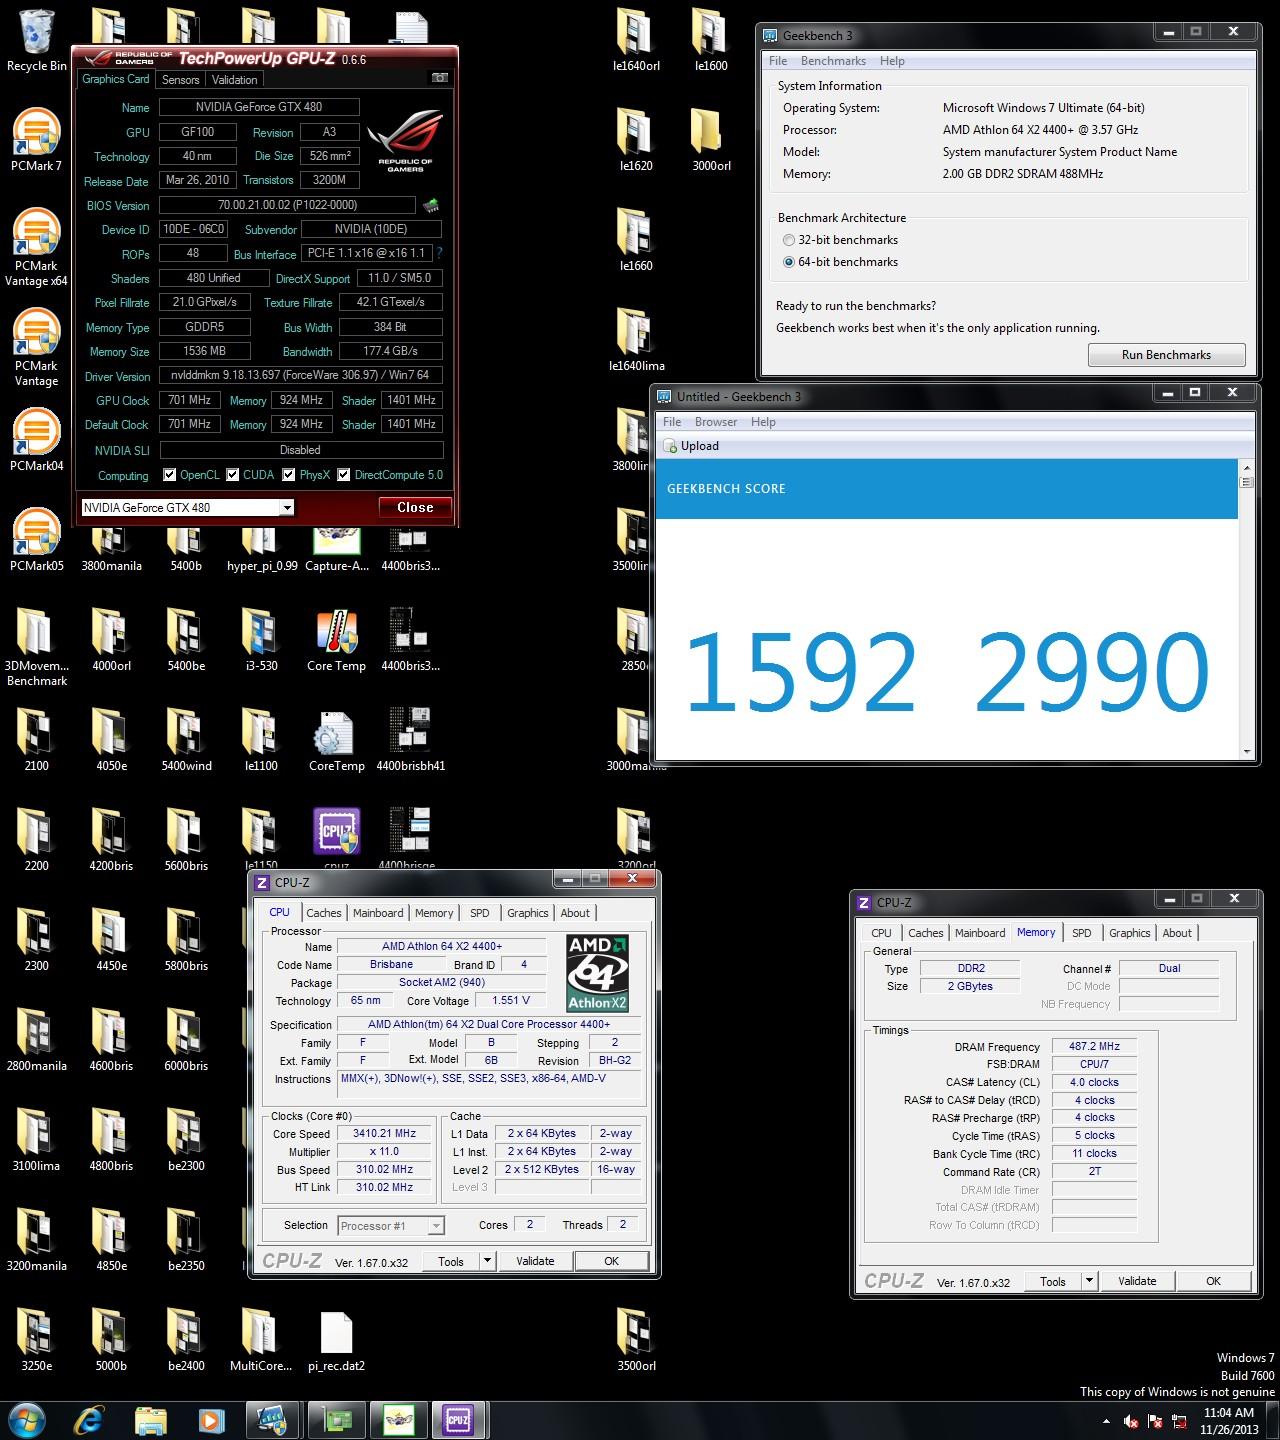Open Caches tab in CPU-Z CPU window
Image resolution: width=1280 pixels, height=1440 pixels.
tap(324, 913)
